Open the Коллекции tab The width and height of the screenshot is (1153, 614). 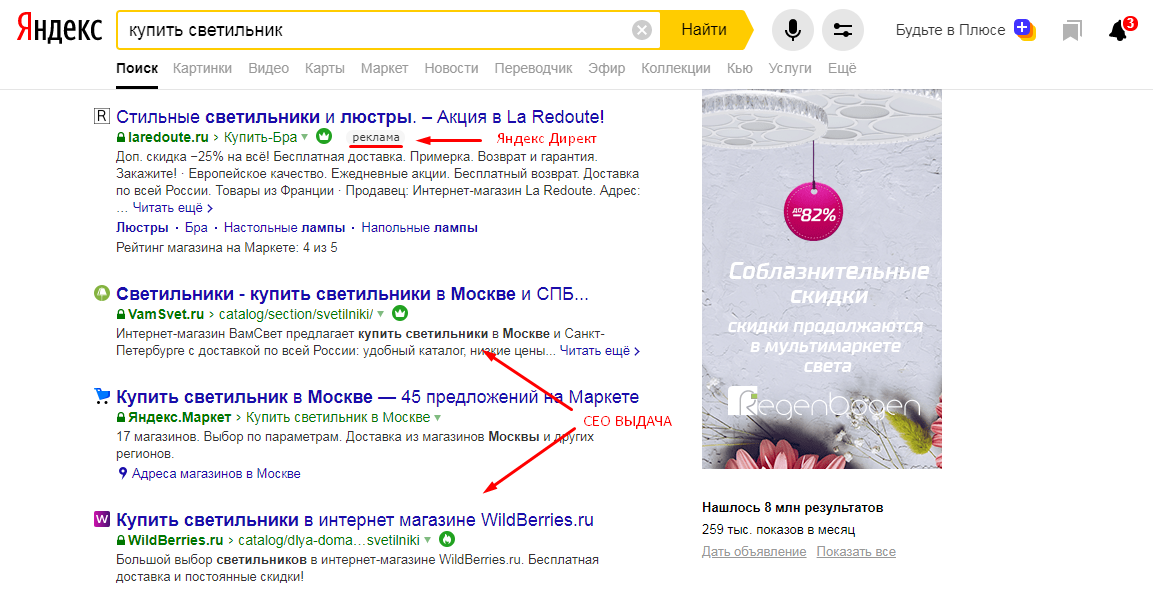(676, 68)
